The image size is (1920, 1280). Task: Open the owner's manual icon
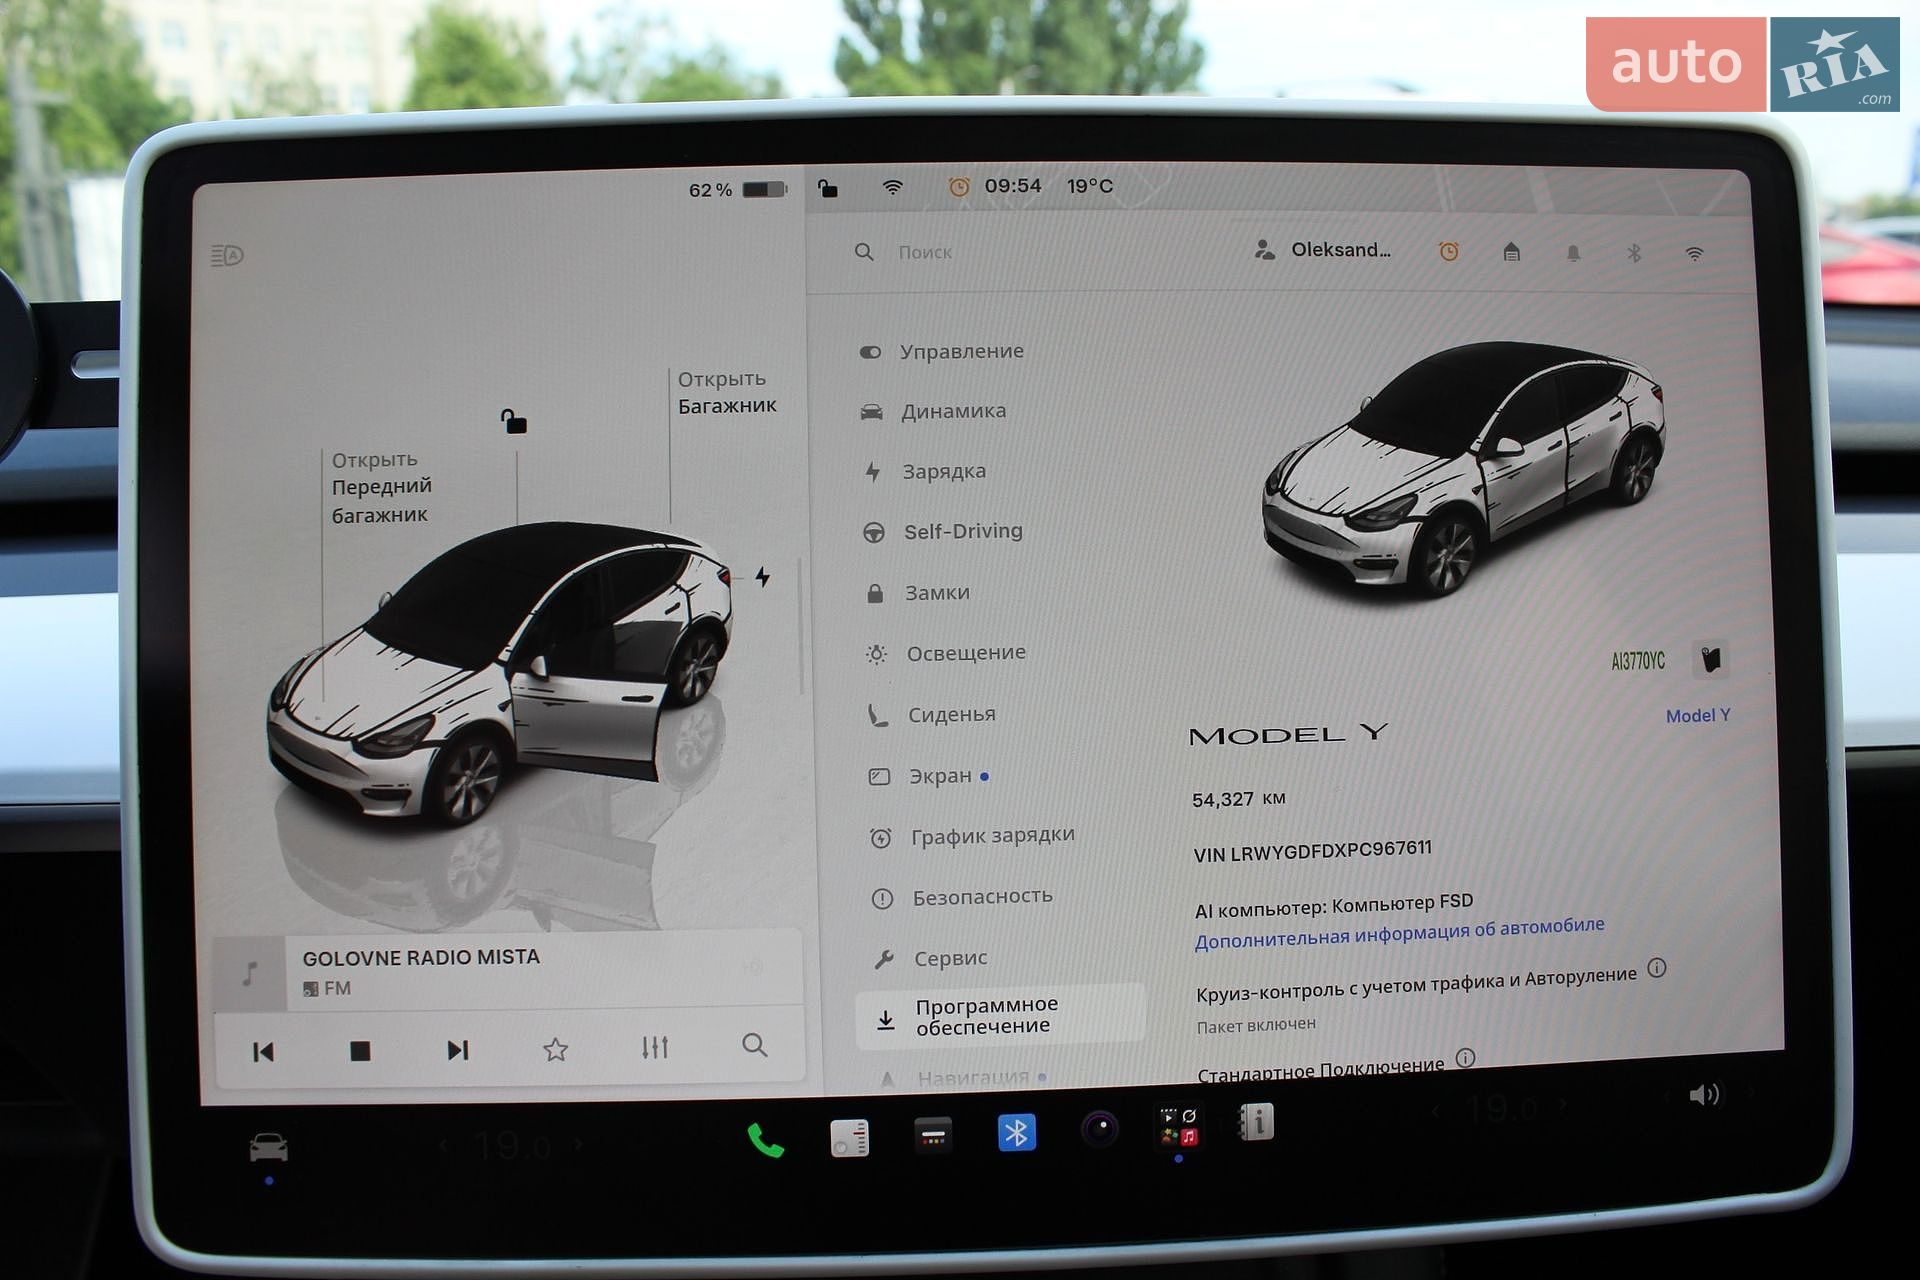[x=1256, y=1122]
